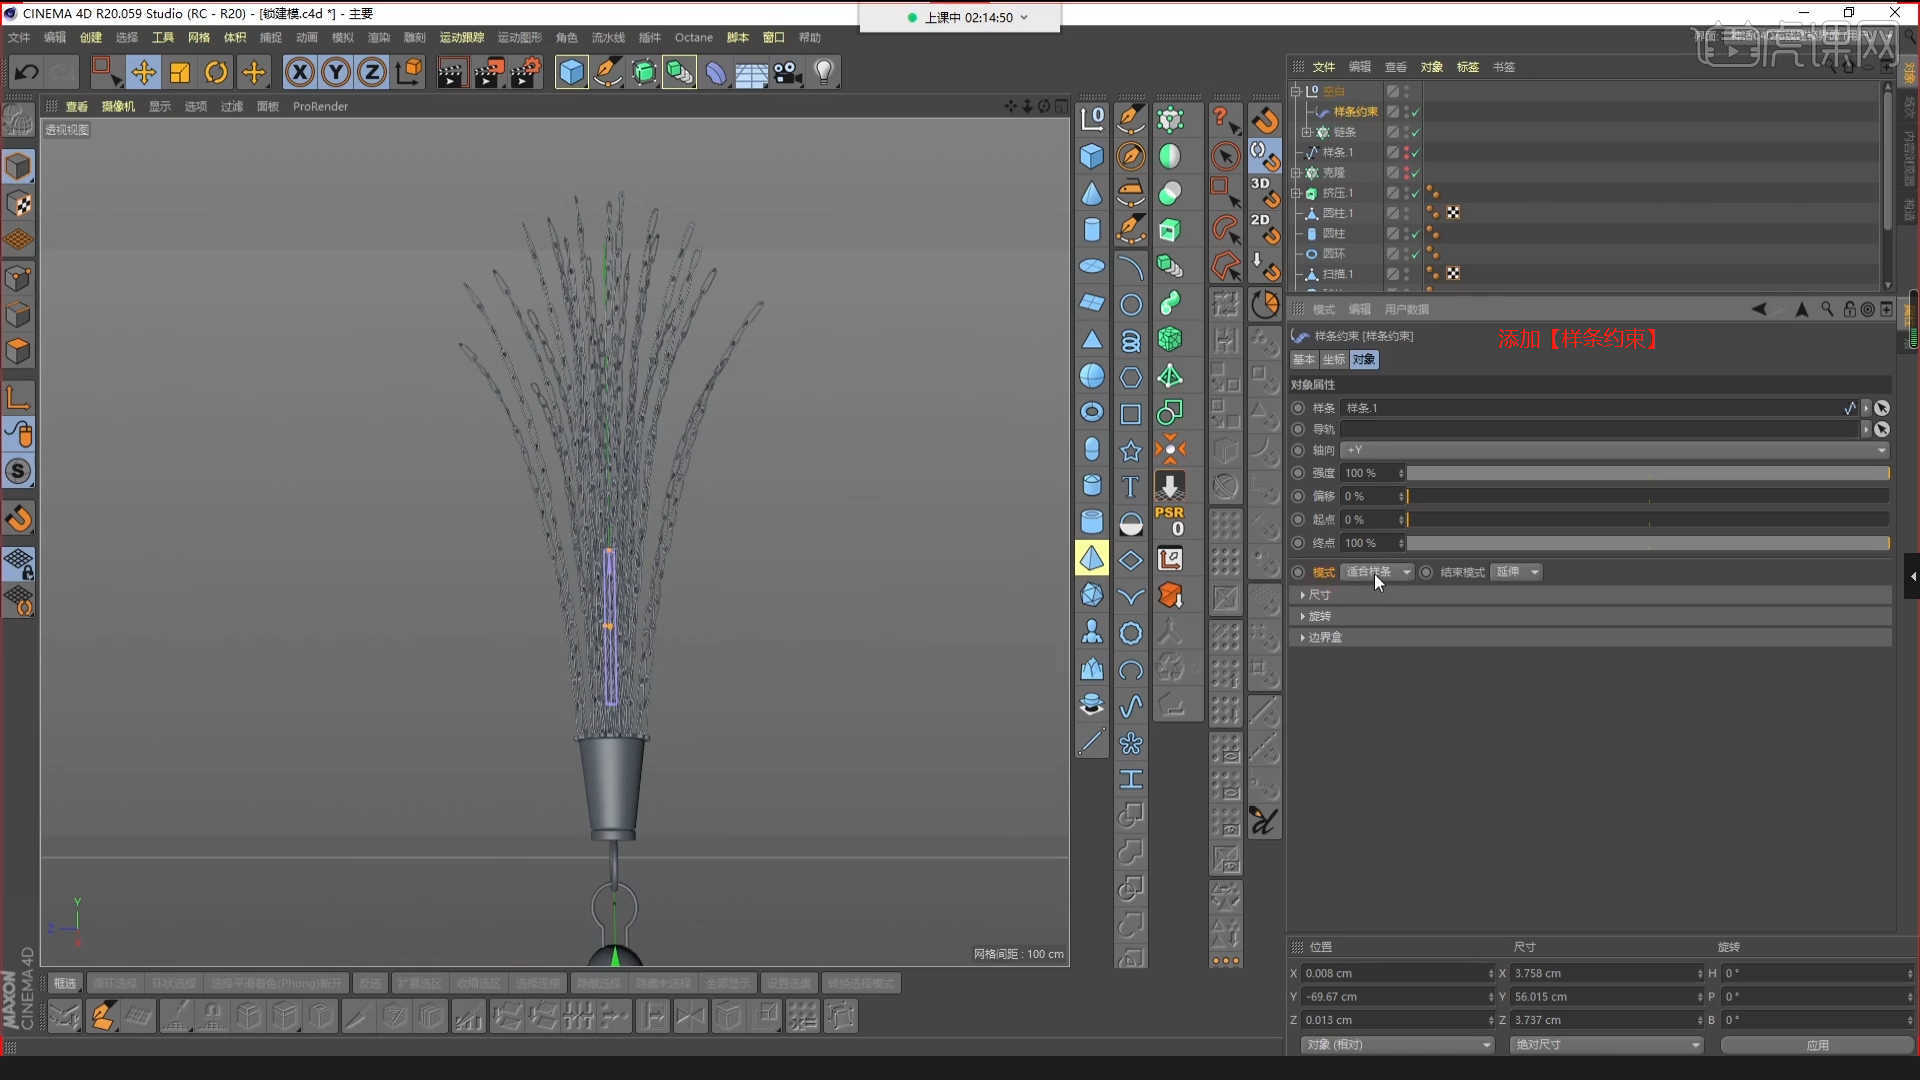This screenshot has width=1920, height=1080.
Task: Toggle animation circle for 偏移 parameter
Action: [1298, 496]
